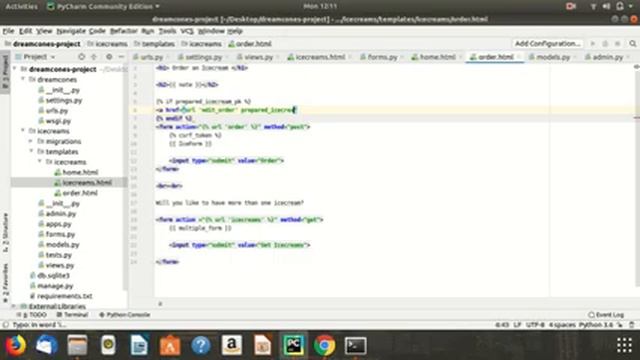Show Applications grid in the dock
Image resolution: width=640 pixels, height=360 pixels.
point(624,345)
